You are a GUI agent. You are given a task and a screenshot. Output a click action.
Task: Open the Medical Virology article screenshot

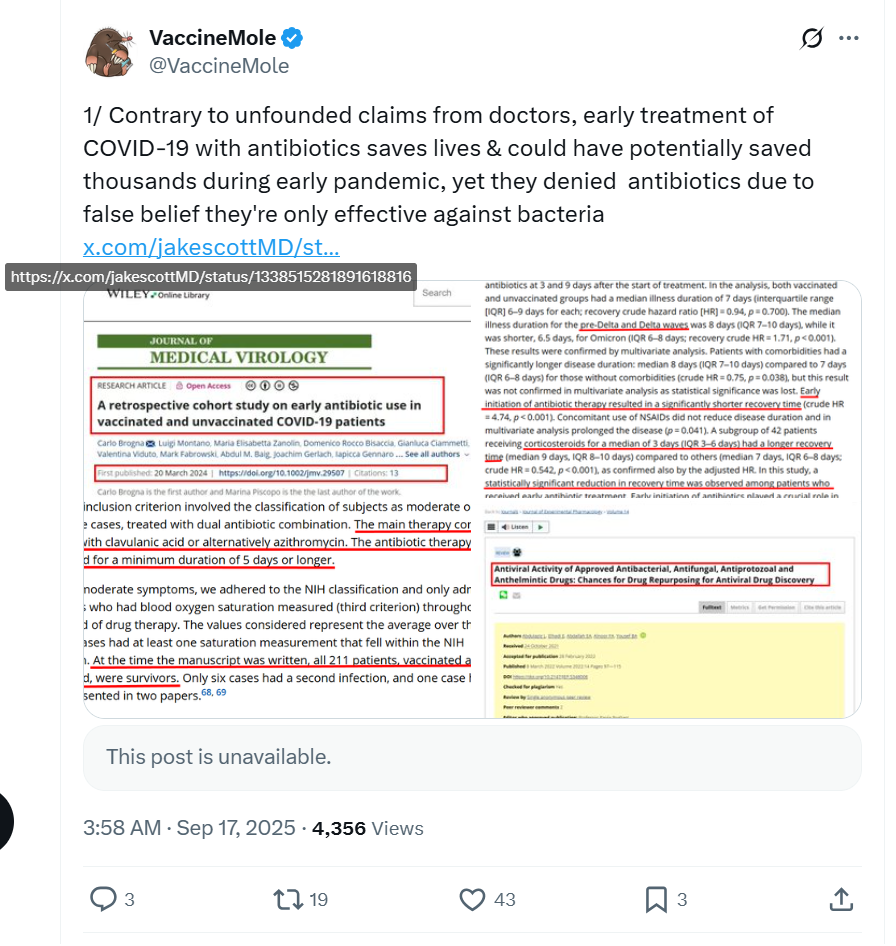tap(278, 389)
